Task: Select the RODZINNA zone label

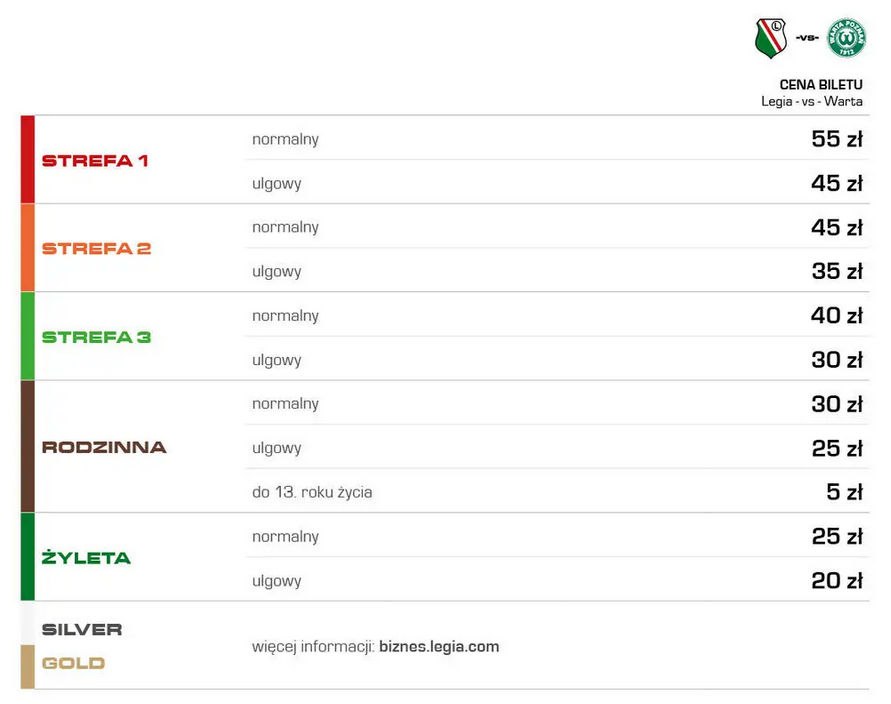Action: point(104,447)
